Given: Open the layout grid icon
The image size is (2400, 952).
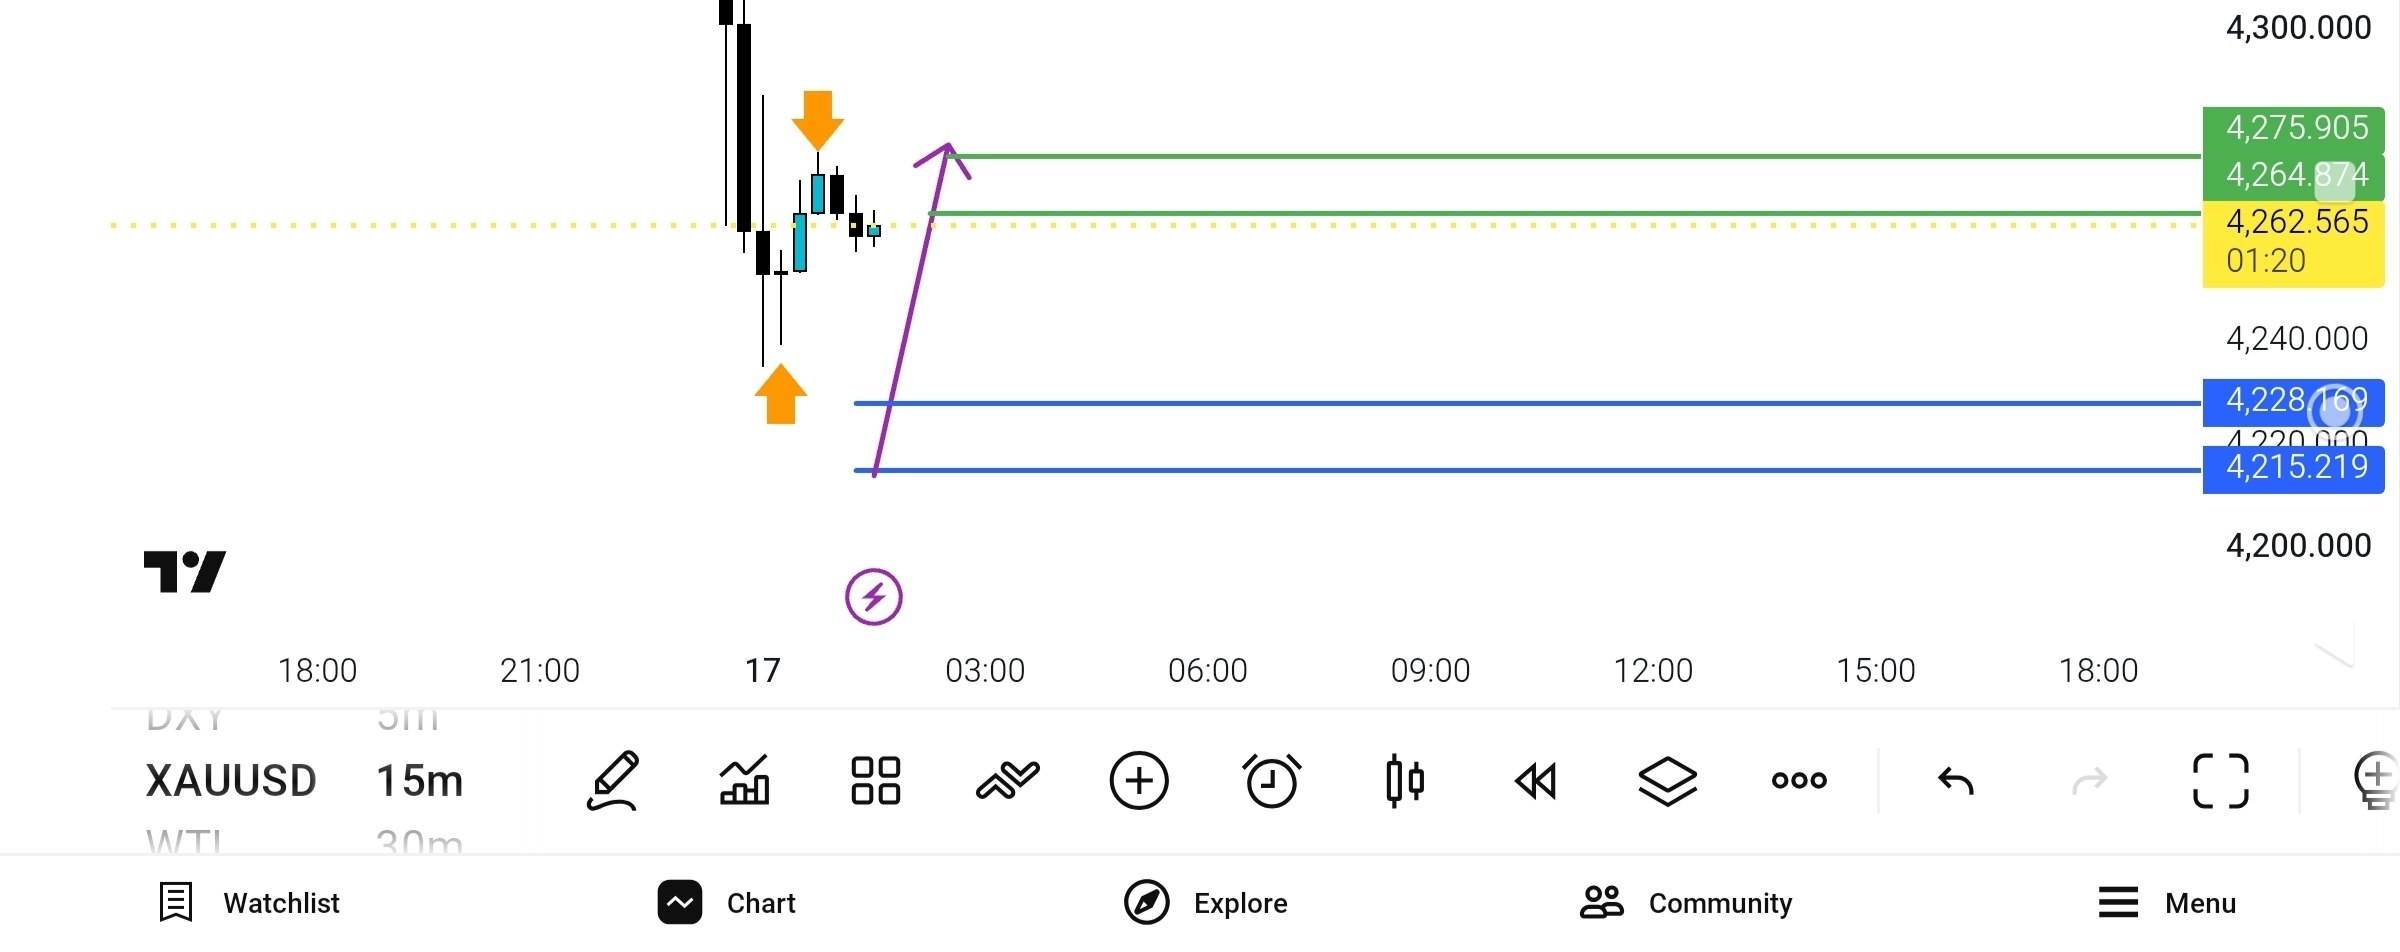Looking at the screenshot, I should click(875, 780).
